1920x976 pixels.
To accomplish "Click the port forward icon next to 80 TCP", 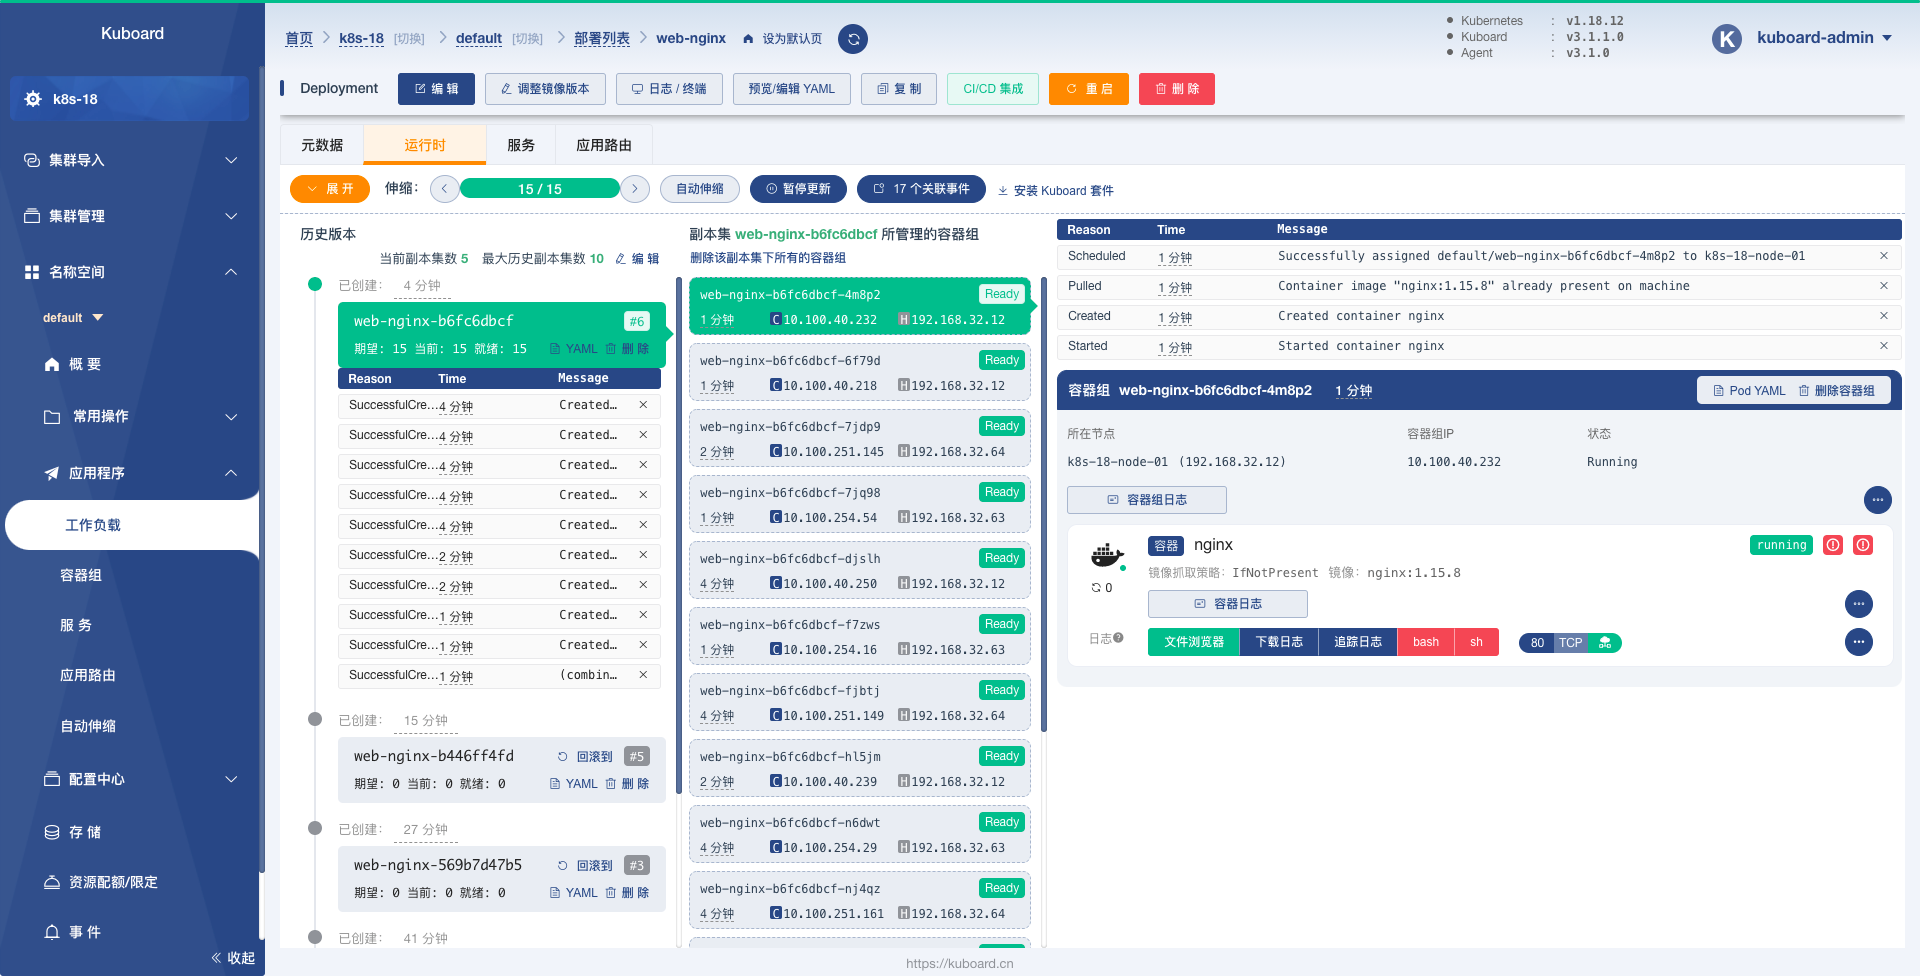I will (1605, 643).
